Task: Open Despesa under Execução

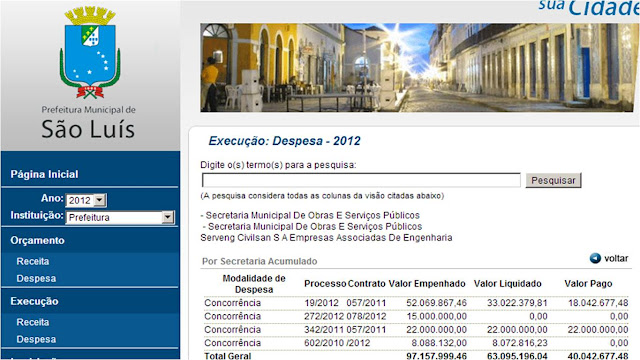Action: coord(36,339)
